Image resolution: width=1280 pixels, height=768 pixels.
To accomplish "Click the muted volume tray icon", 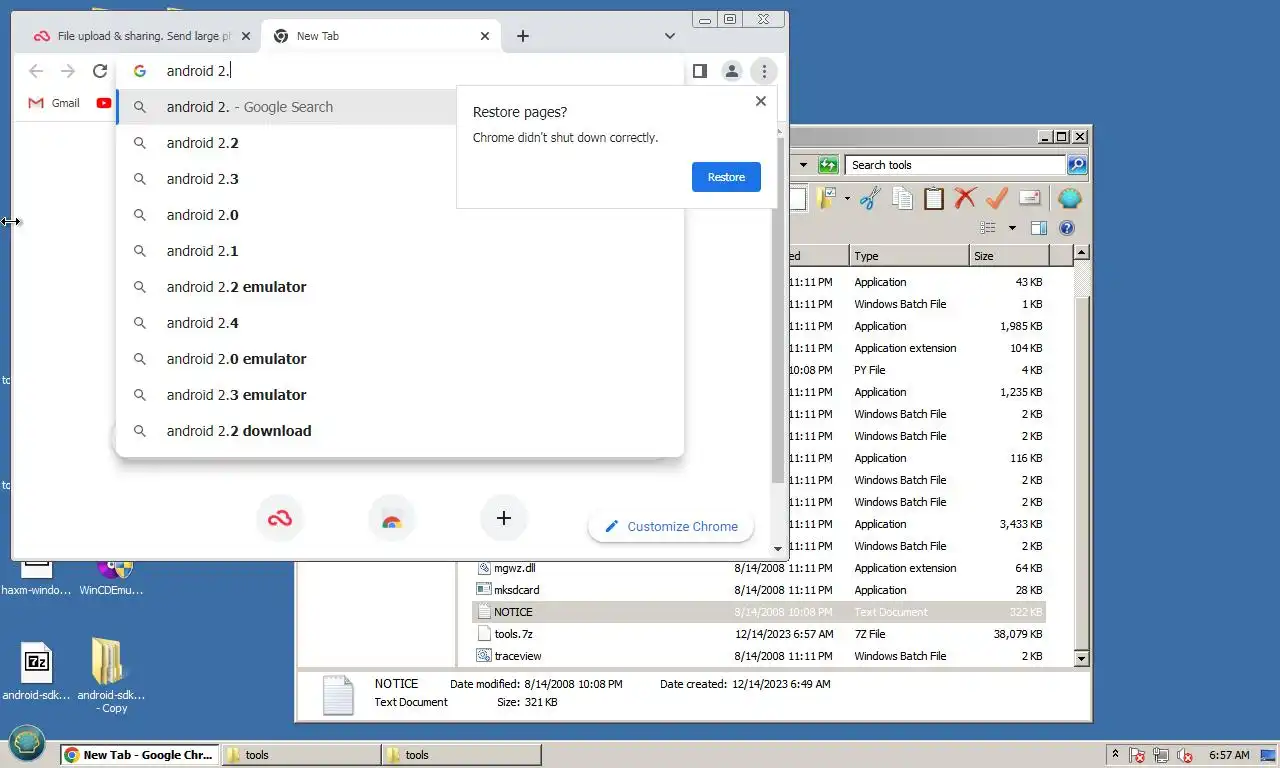I will pyautogui.click(x=1185, y=755).
